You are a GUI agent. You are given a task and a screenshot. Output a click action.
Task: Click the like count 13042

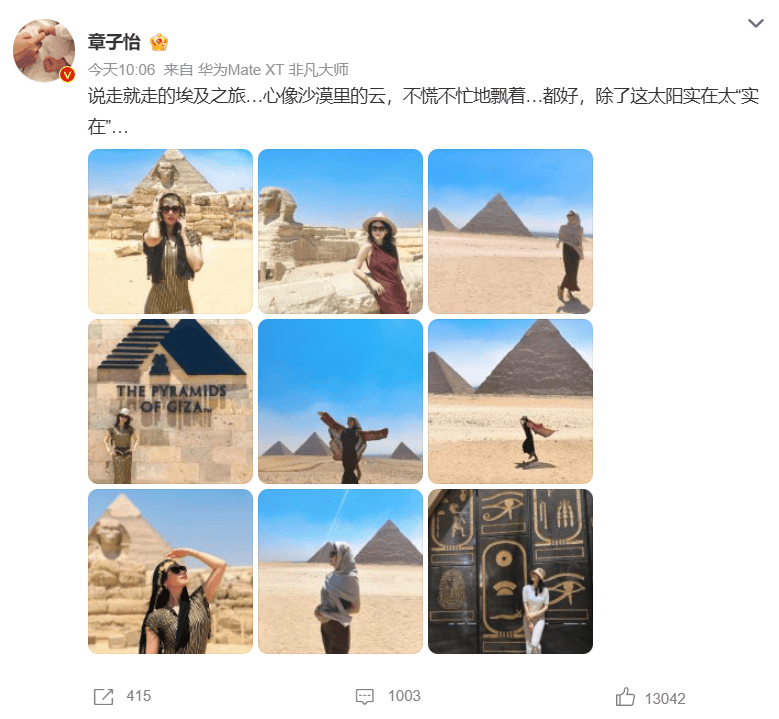[x=665, y=699]
